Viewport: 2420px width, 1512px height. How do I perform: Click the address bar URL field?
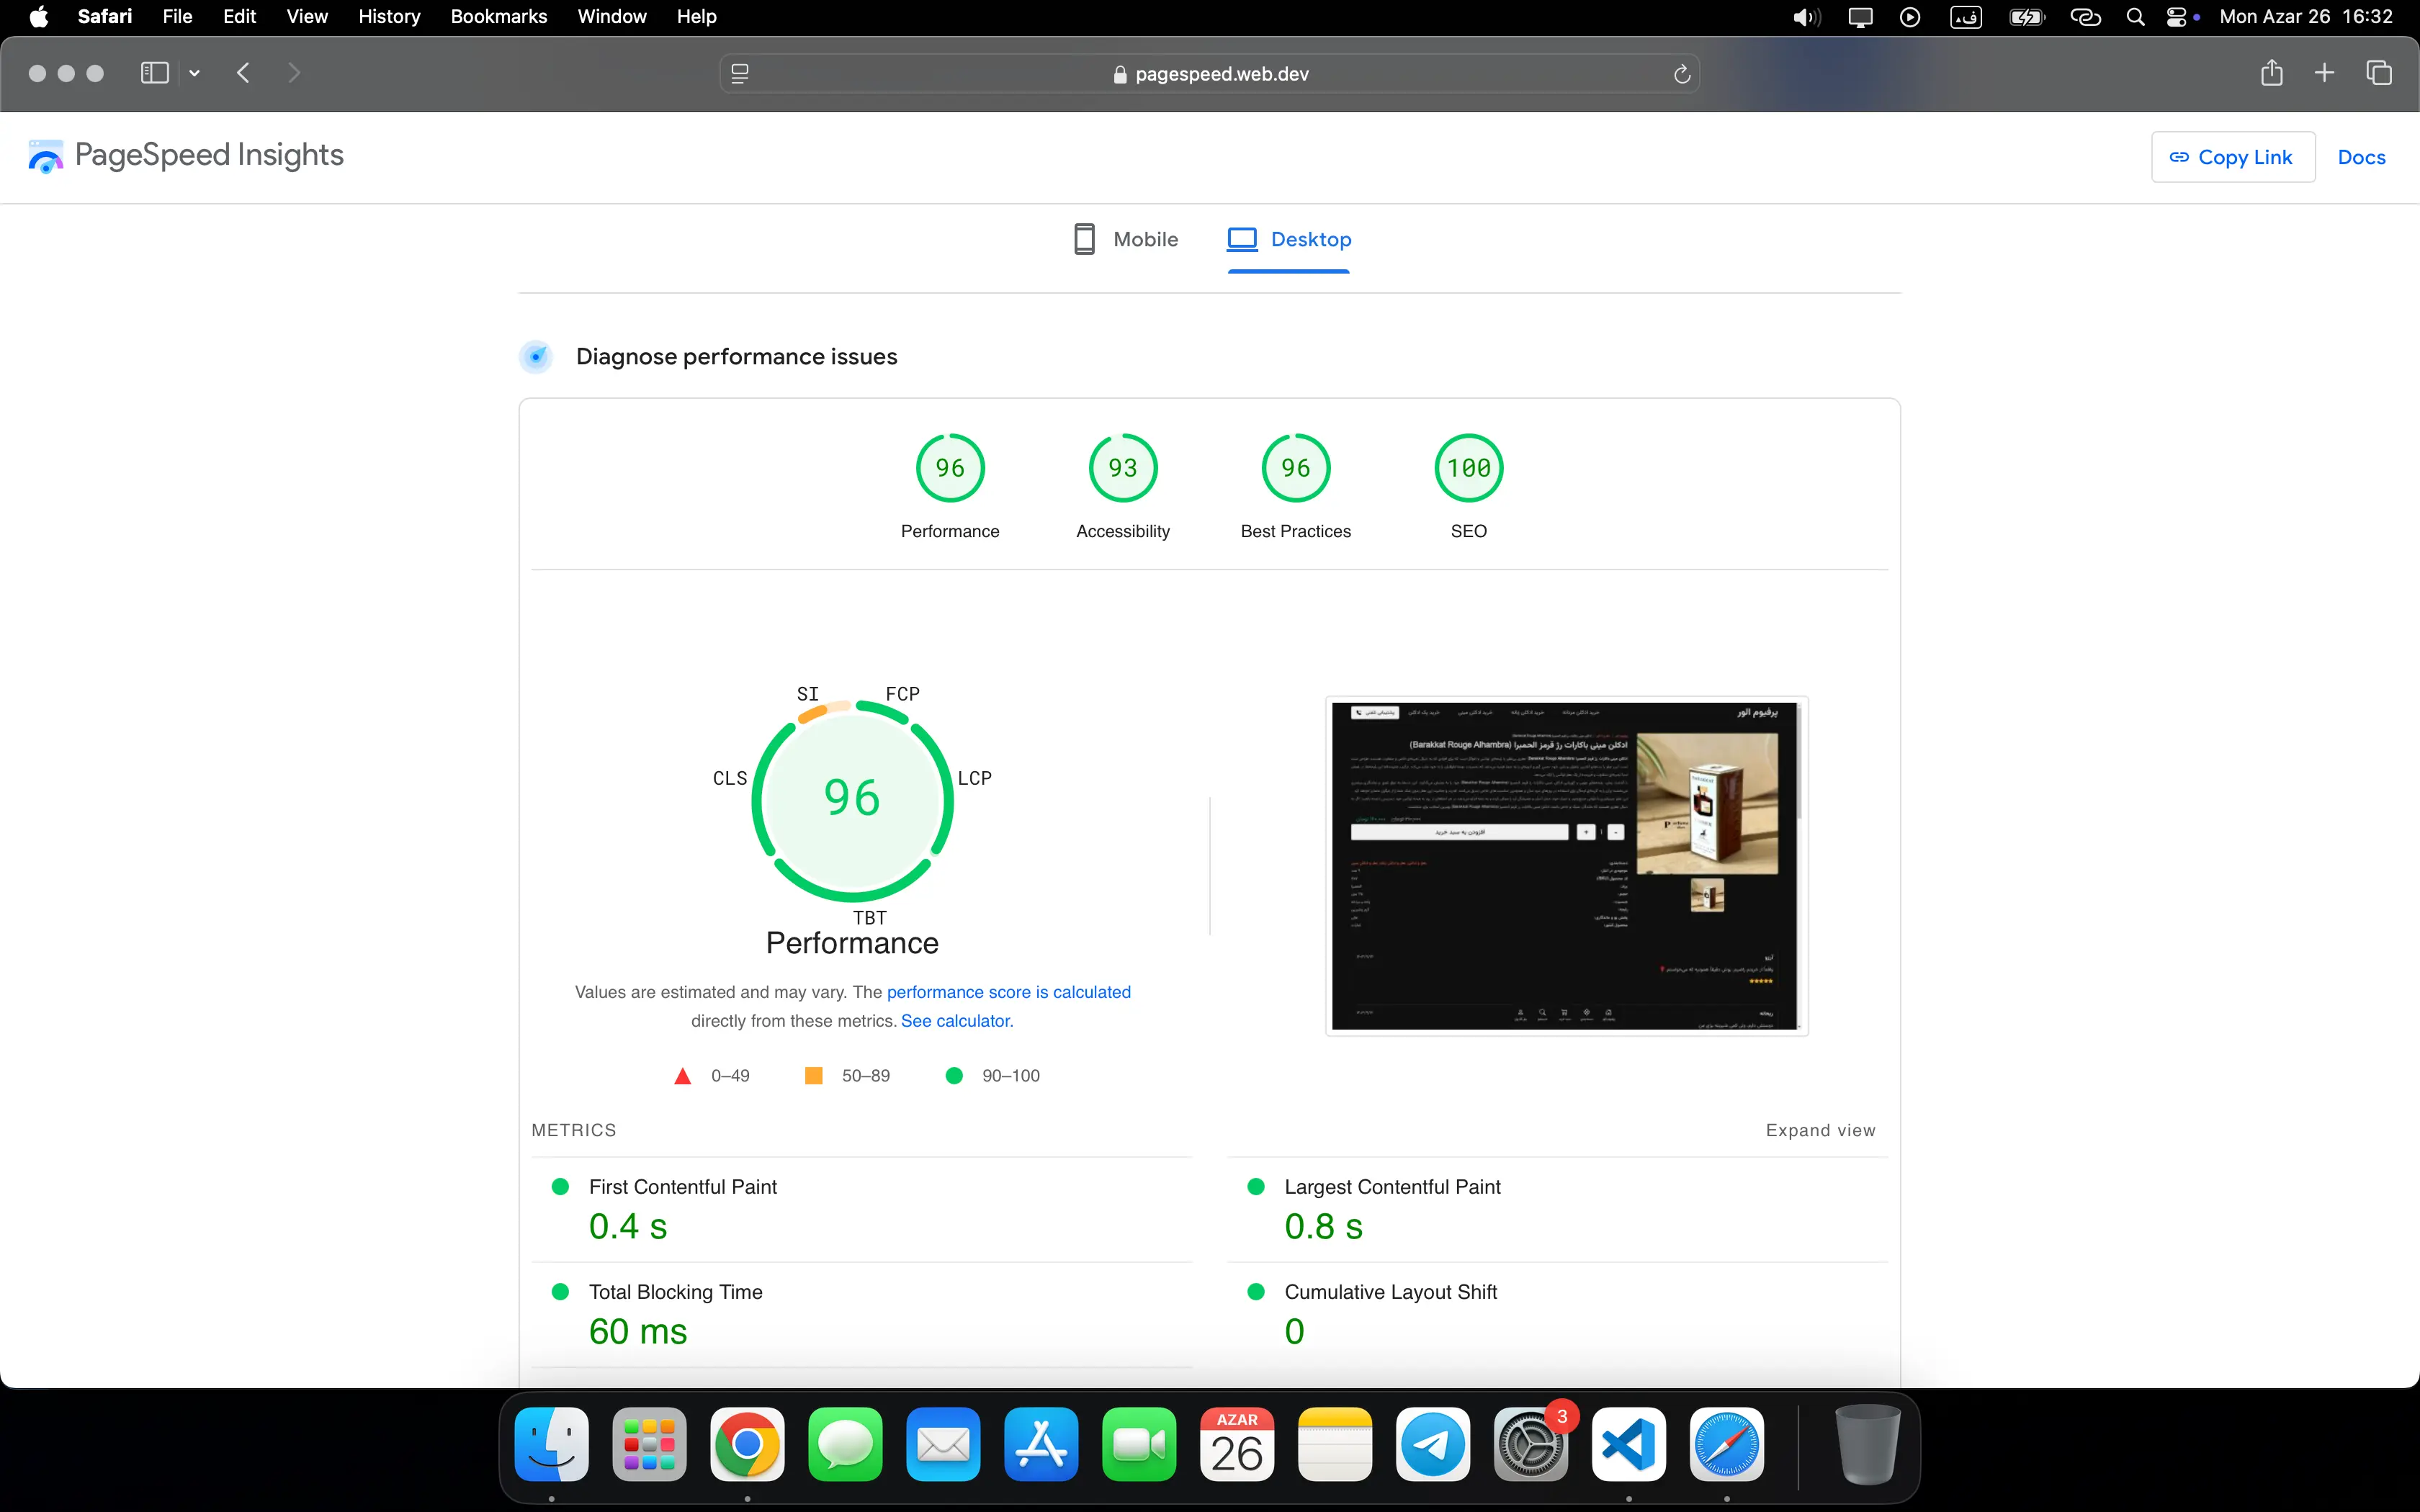(x=1209, y=73)
